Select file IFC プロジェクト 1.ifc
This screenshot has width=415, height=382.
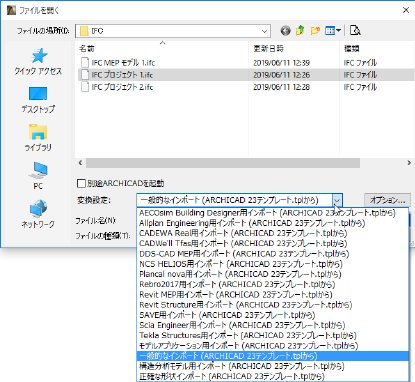[x=122, y=75]
